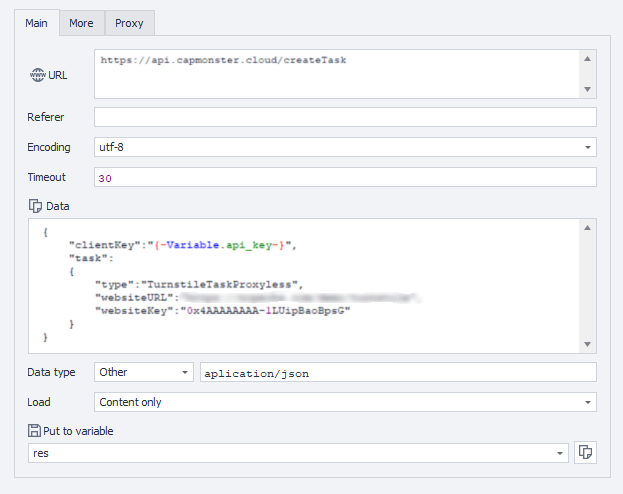Click the globe icon beside URL
The image size is (623, 494).
(x=38, y=75)
